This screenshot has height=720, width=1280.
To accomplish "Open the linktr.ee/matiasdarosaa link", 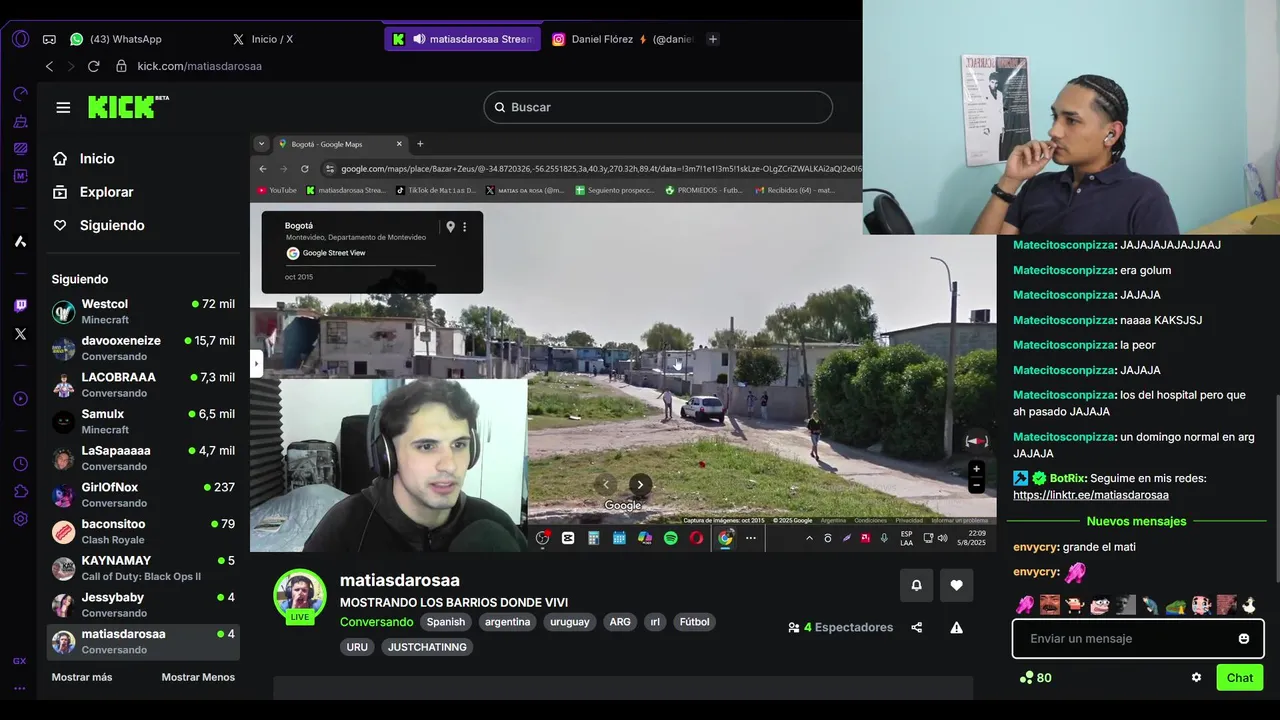I will 1090,495.
